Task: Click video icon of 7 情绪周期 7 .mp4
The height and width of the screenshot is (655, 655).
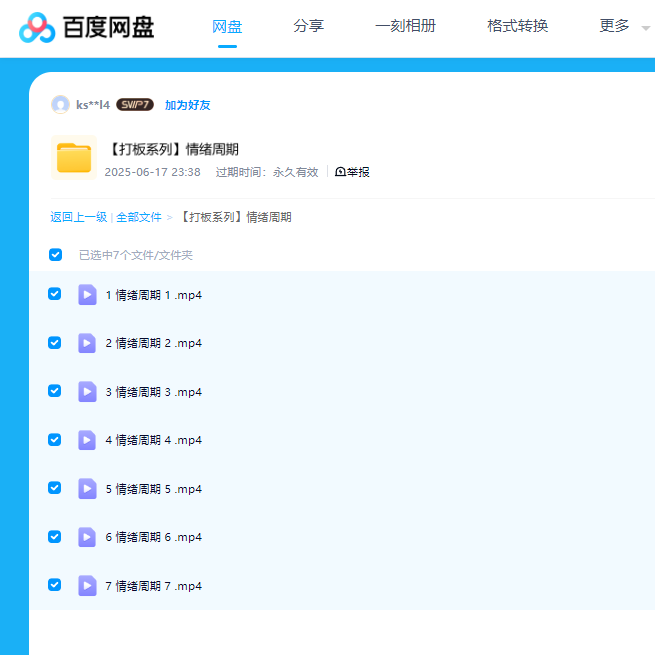Action: (x=87, y=586)
